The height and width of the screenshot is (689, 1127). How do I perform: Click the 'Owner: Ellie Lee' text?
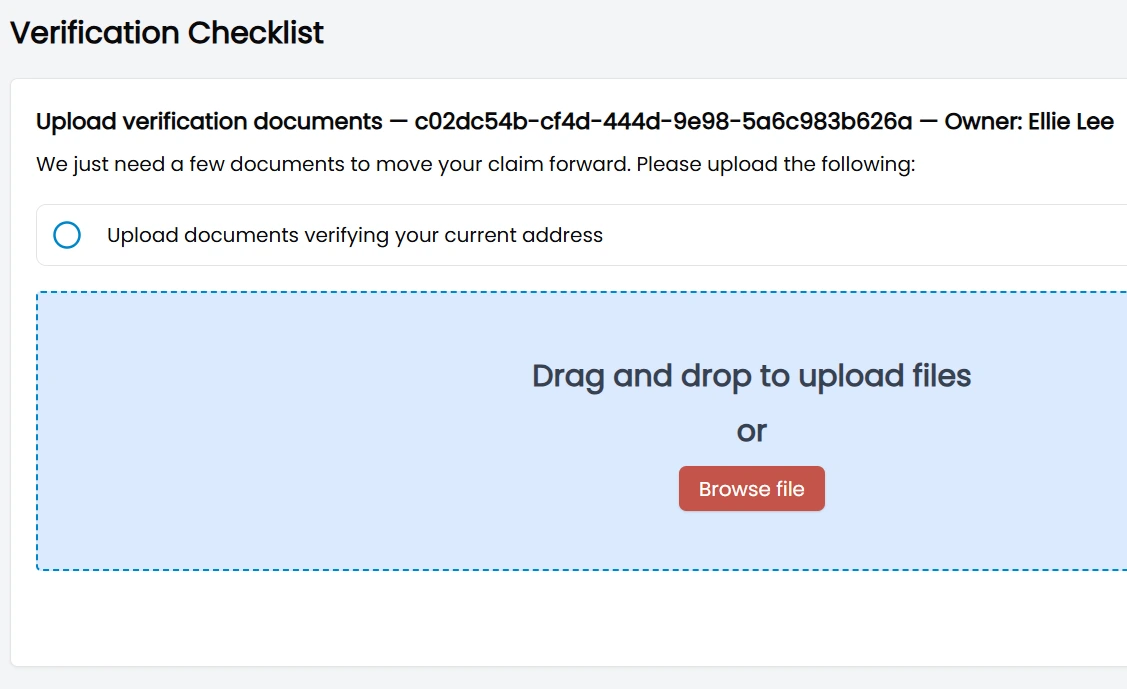click(x=1029, y=122)
